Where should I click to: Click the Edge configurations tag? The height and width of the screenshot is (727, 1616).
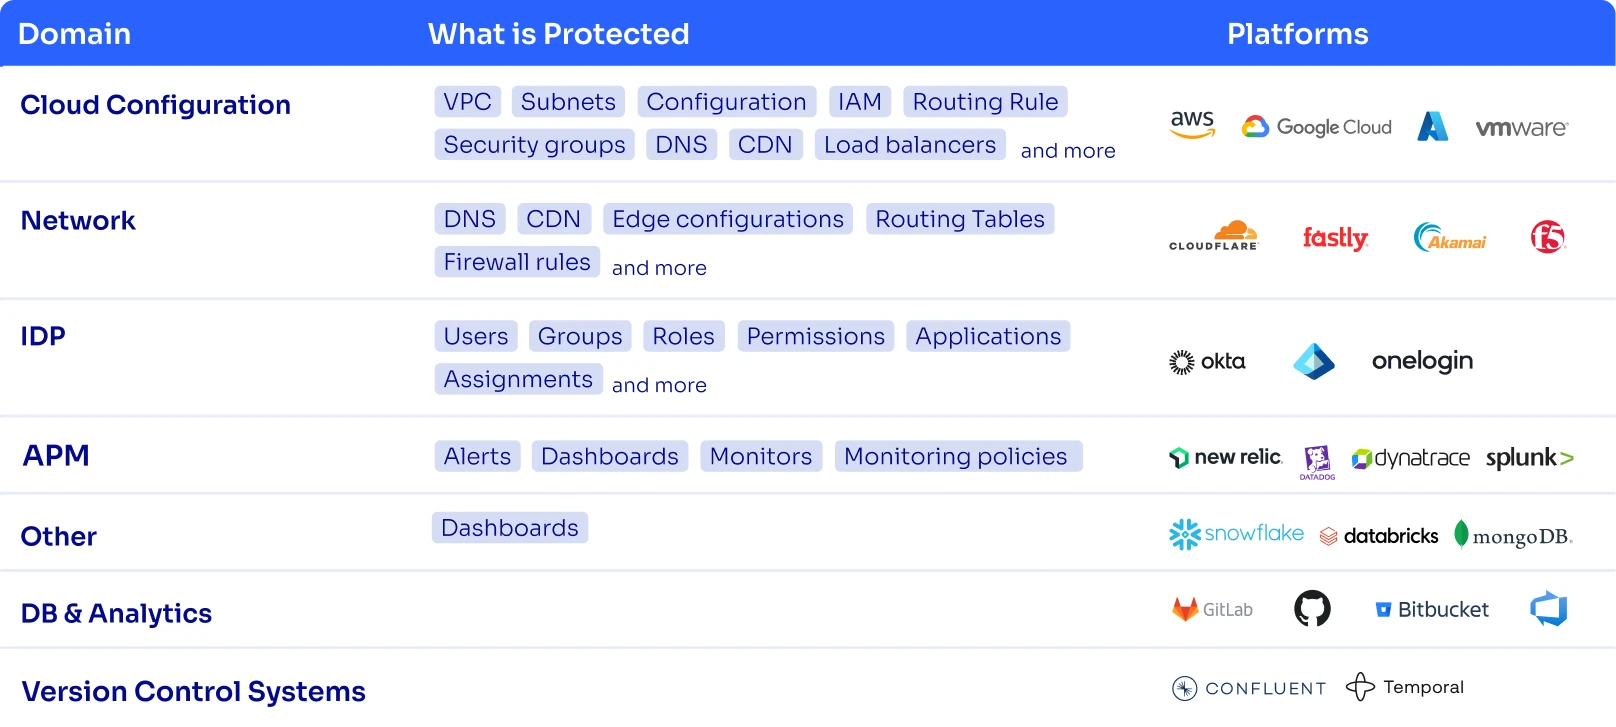[x=727, y=219]
